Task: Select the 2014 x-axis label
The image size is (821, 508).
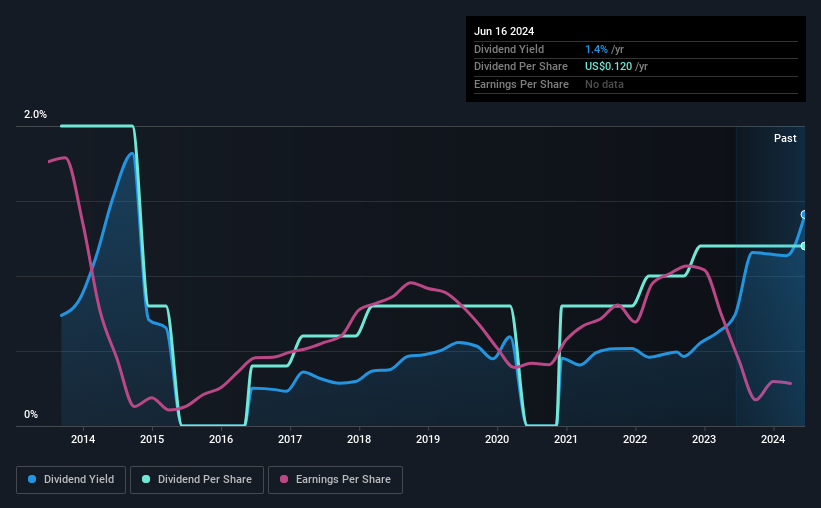Action: (x=83, y=439)
